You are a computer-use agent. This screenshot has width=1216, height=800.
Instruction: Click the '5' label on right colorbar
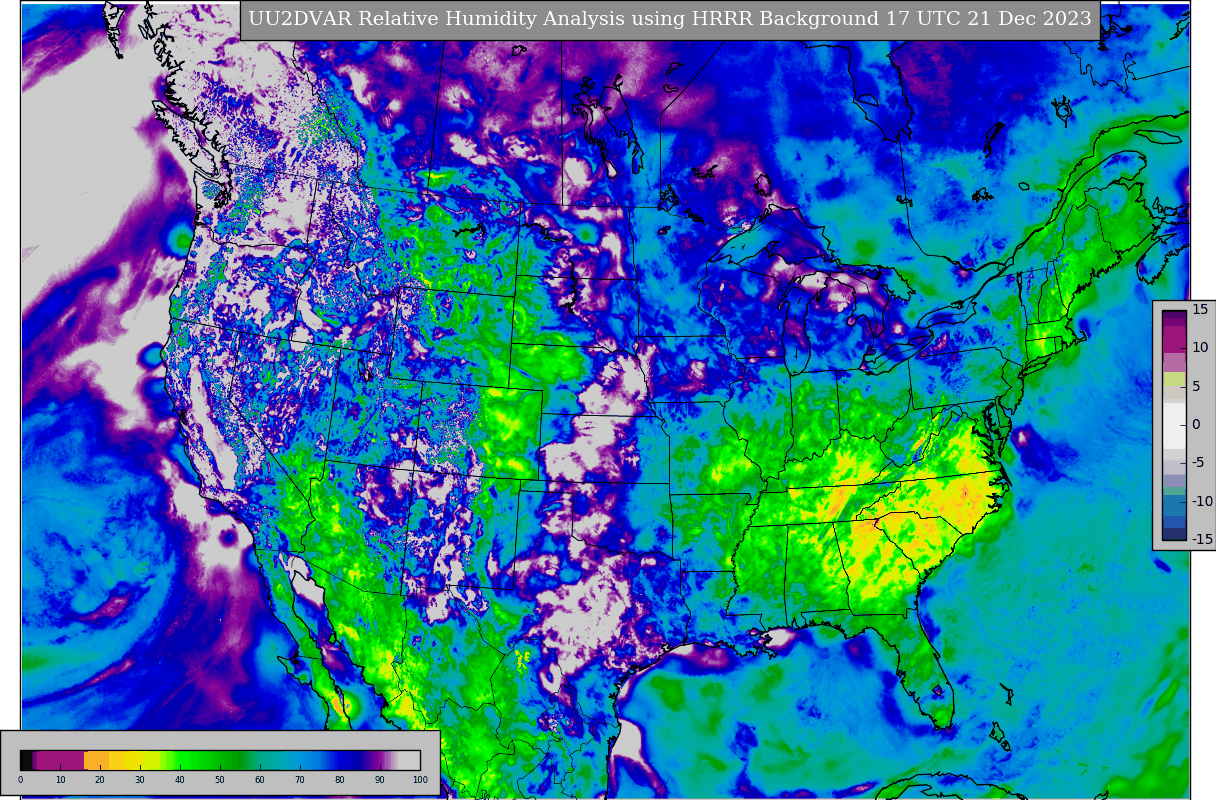pyautogui.click(x=1196, y=386)
